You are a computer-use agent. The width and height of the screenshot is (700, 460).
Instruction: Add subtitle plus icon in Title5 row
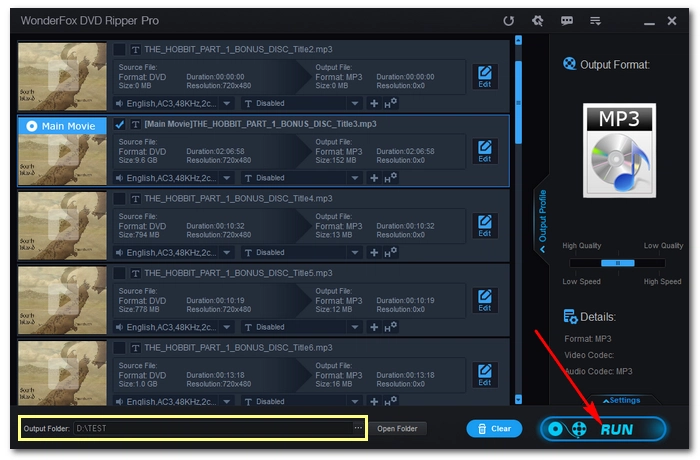pyautogui.click(x=374, y=327)
